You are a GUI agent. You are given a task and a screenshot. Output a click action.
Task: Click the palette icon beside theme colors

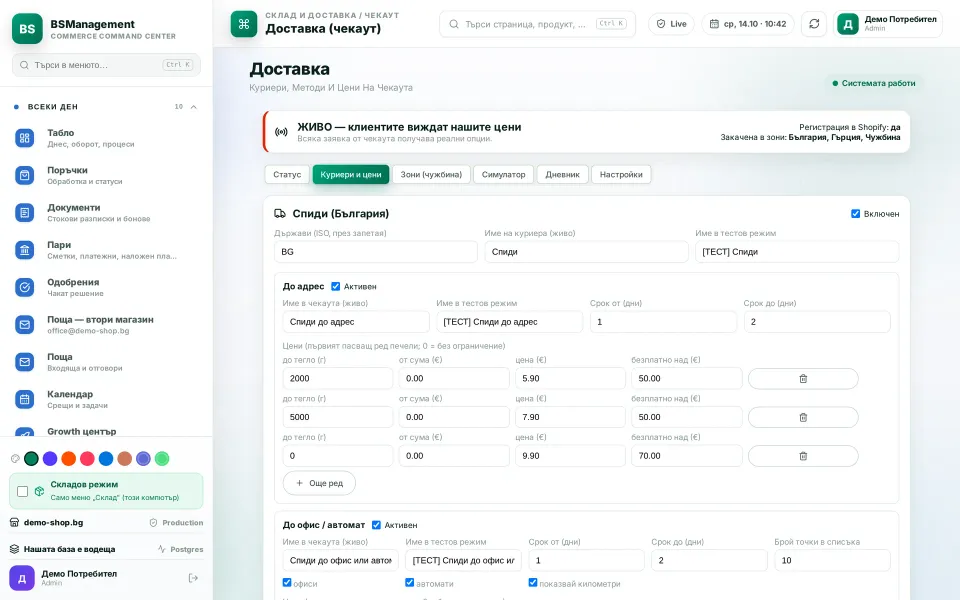pos(15,459)
